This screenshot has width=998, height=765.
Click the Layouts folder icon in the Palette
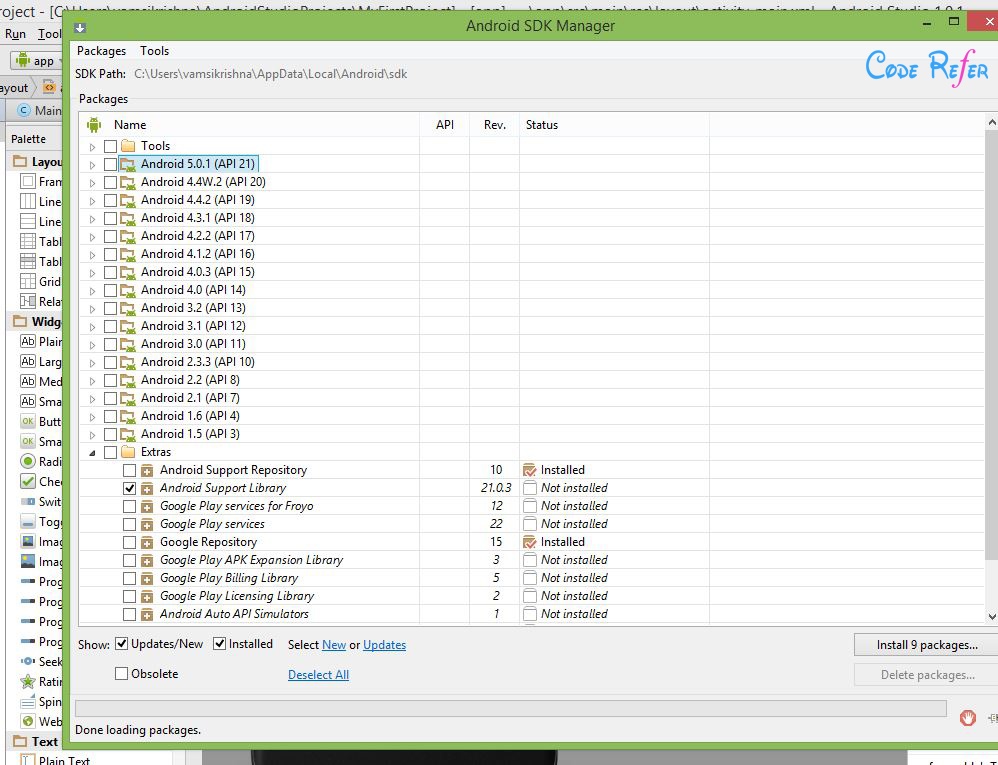click(x=20, y=162)
